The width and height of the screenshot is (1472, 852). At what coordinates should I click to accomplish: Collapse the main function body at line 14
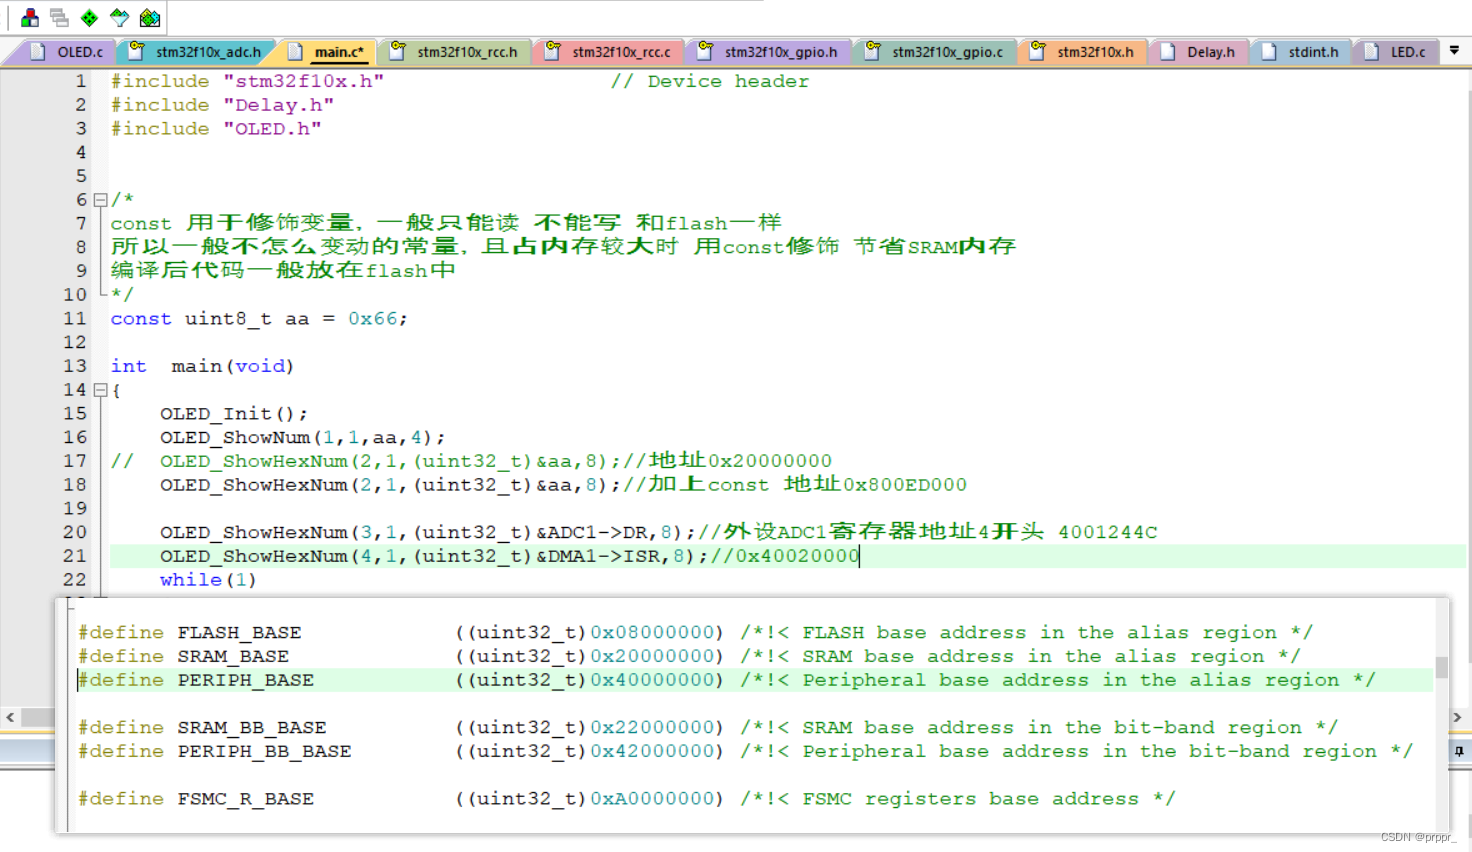[99, 390]
